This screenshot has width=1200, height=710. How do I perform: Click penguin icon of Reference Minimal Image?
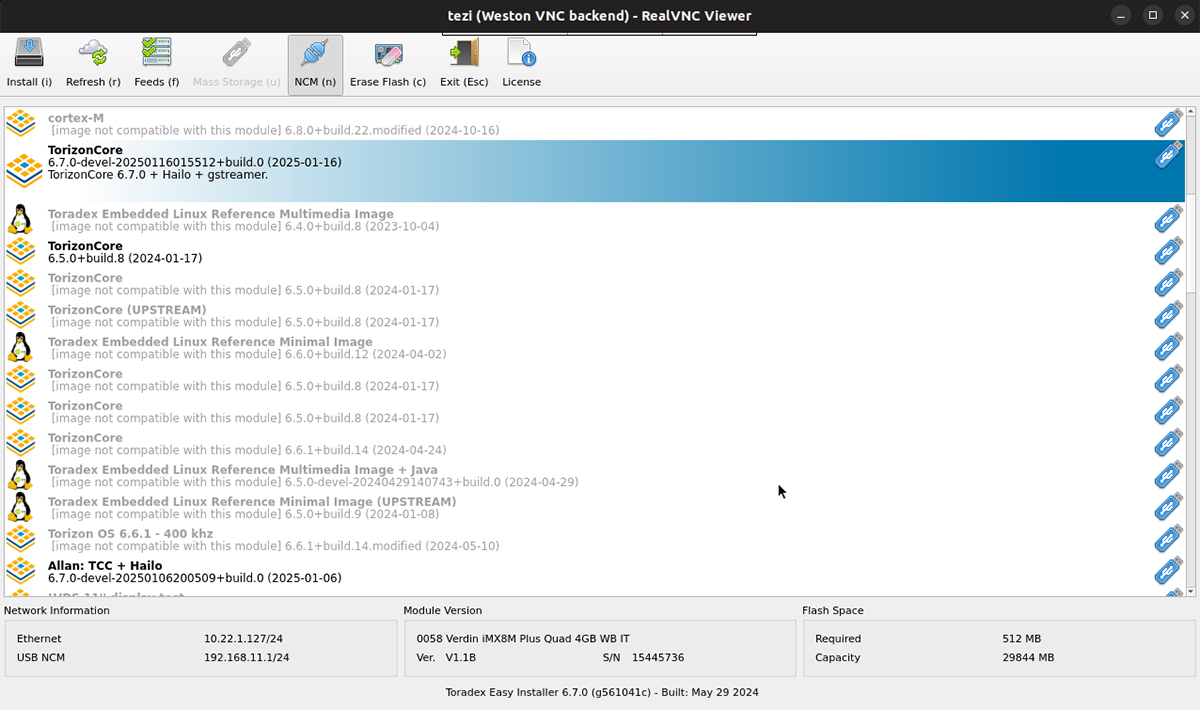tap(19, 347)
